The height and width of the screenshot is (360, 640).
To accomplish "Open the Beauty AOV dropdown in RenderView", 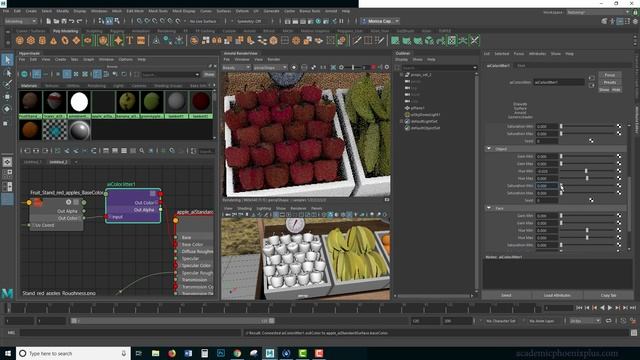I will pos(236,67).
